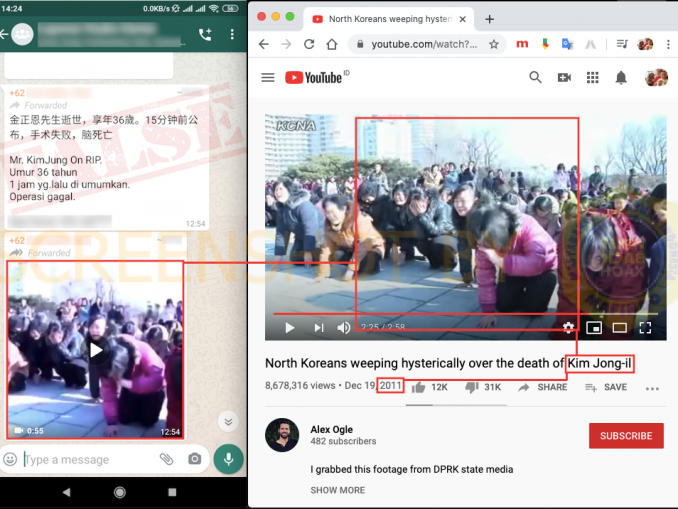Open the red m browser extension
This screenshot has width=678, height=509.
coord(522,44)
